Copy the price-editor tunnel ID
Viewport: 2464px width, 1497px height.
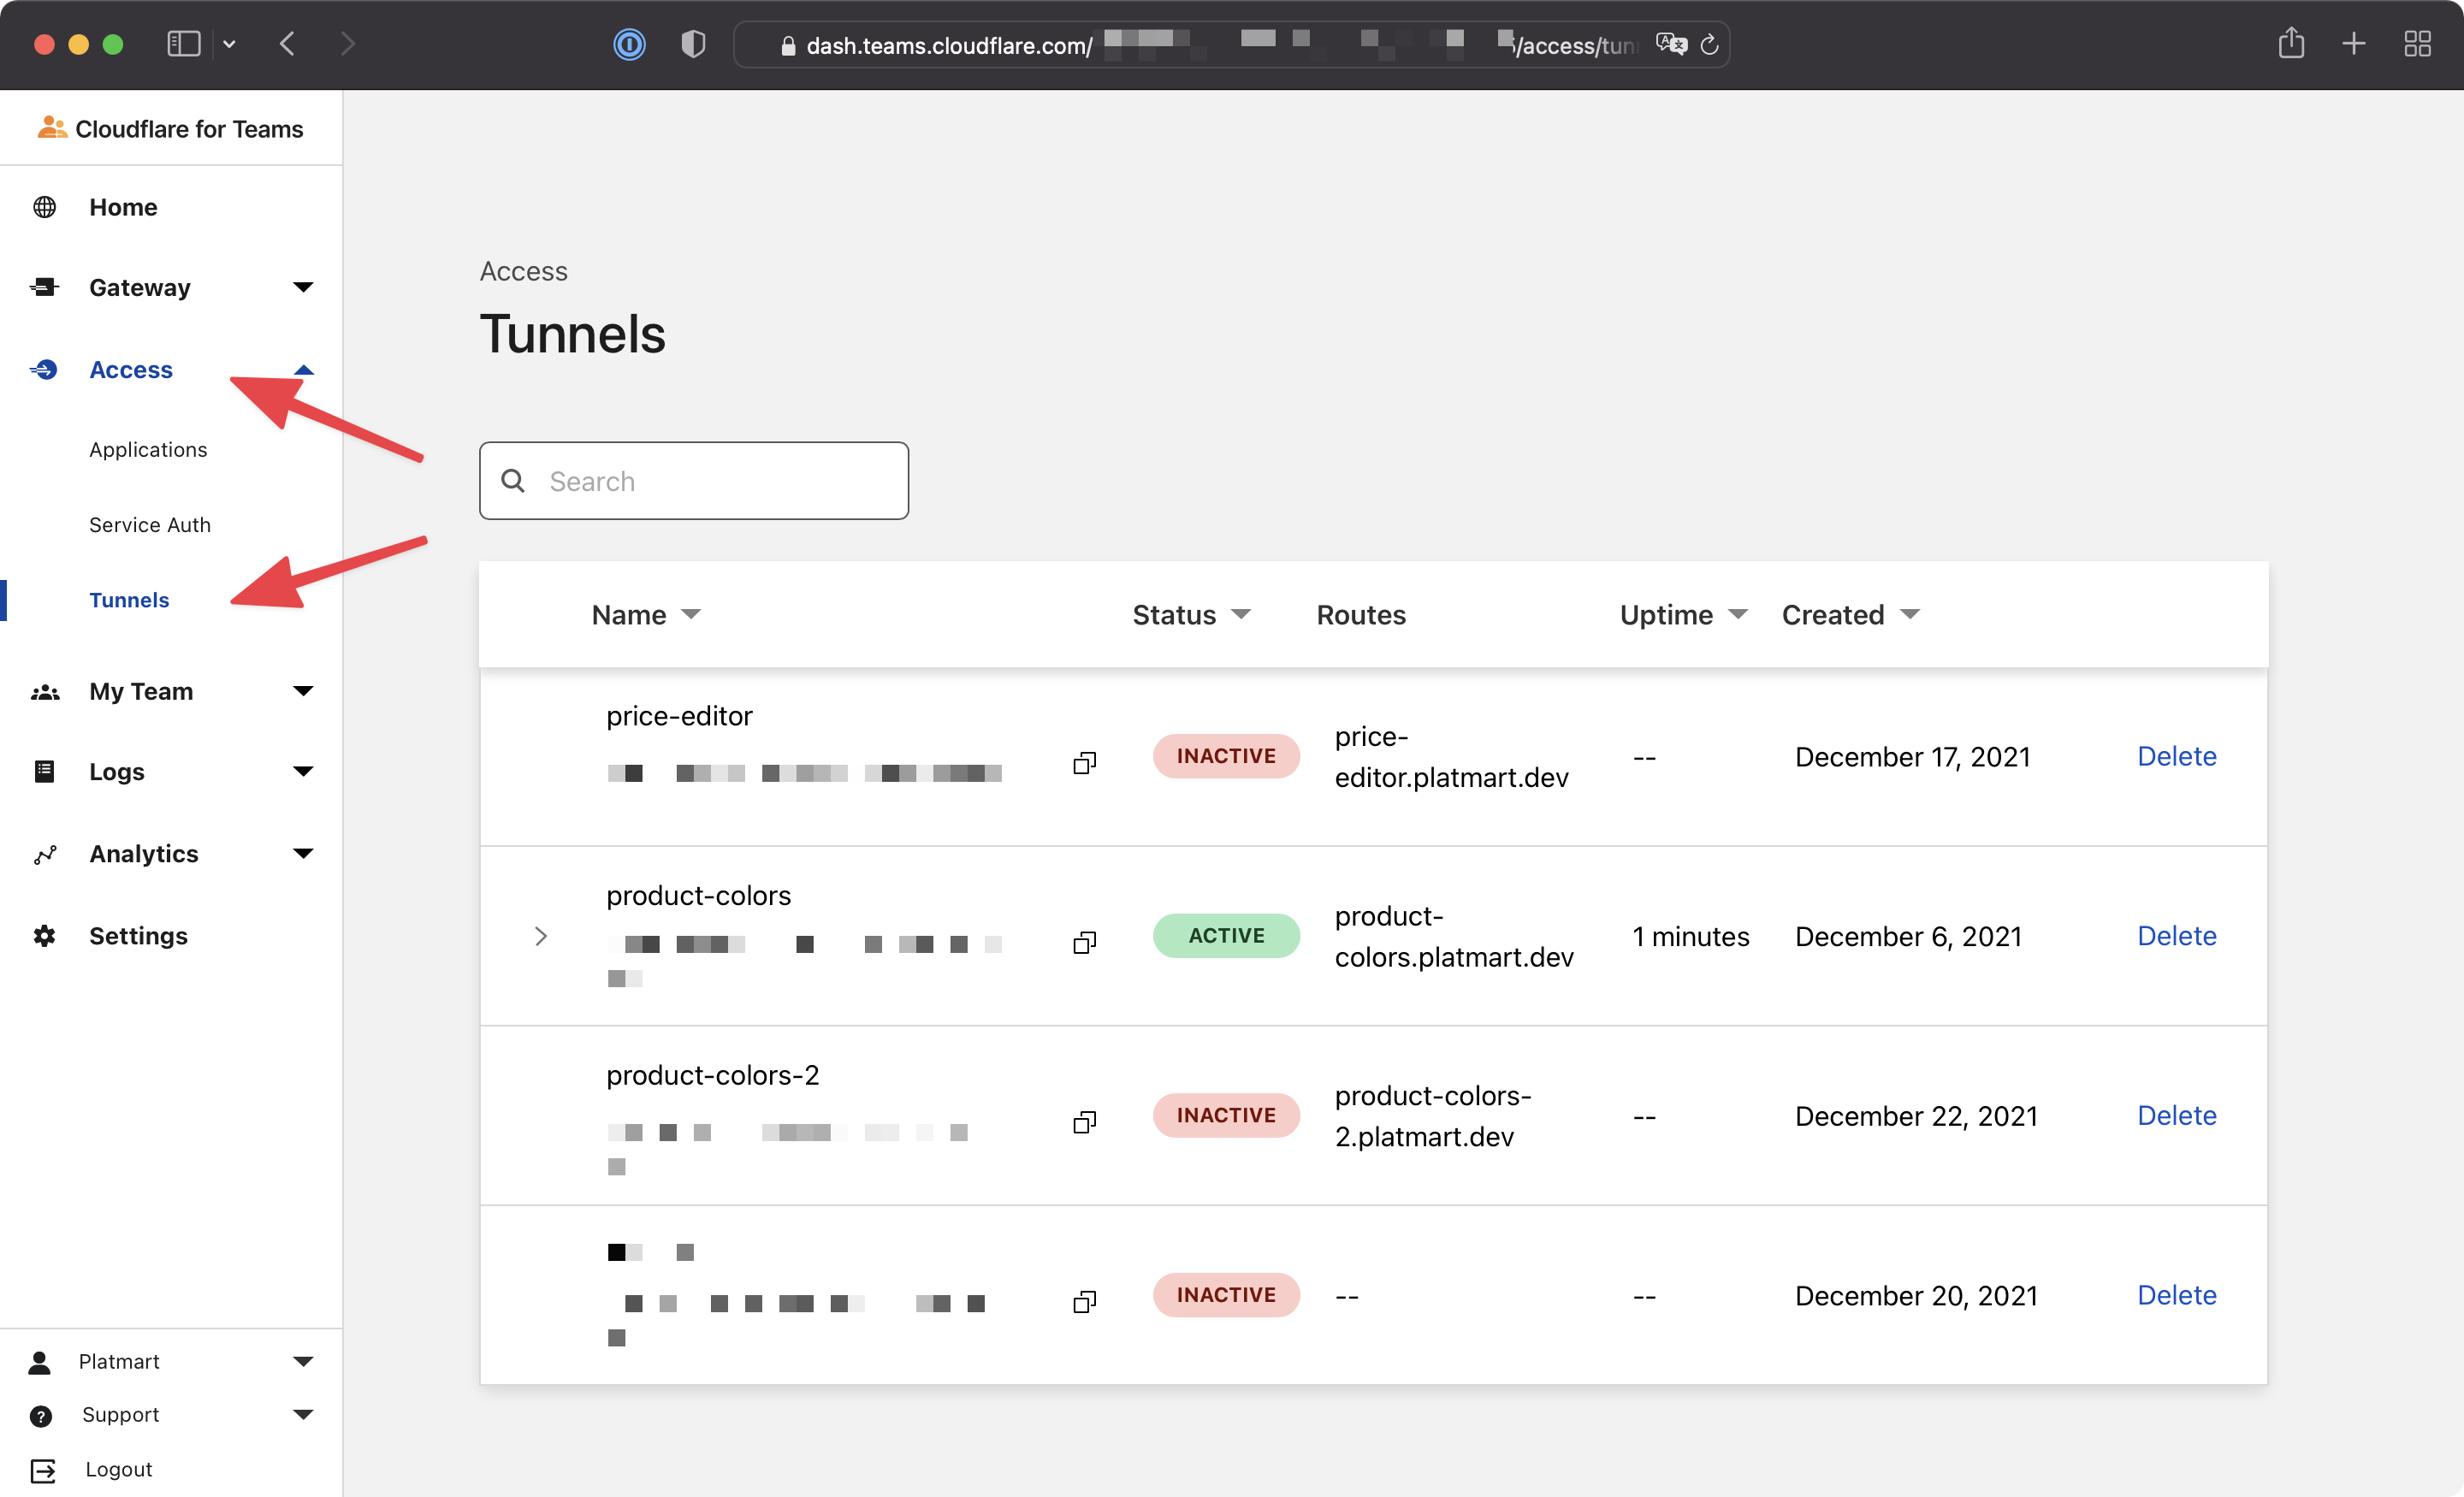pos(1085,762)
